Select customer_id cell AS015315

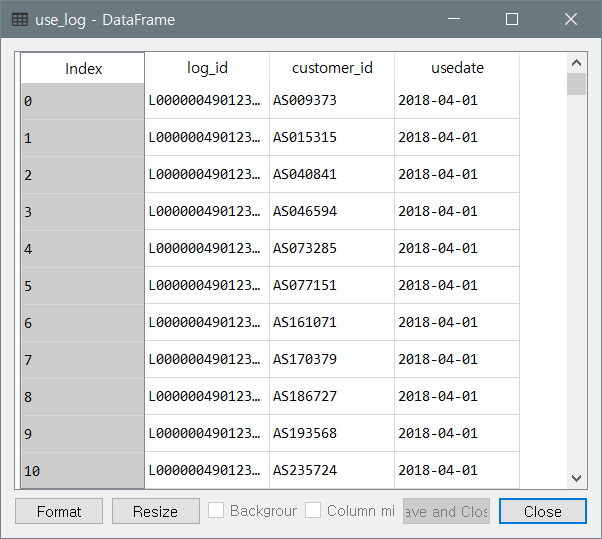tap(332, 137)
